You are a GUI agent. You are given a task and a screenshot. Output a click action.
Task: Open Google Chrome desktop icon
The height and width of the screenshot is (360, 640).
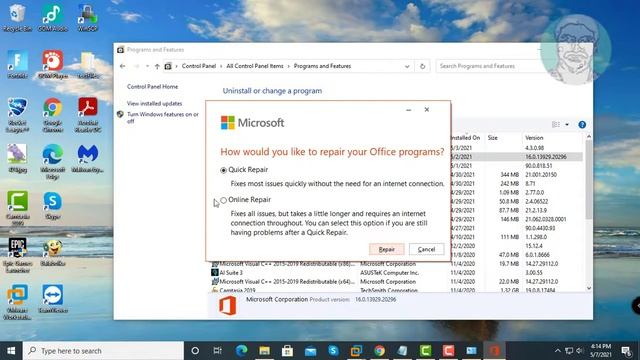coord(53,115)
